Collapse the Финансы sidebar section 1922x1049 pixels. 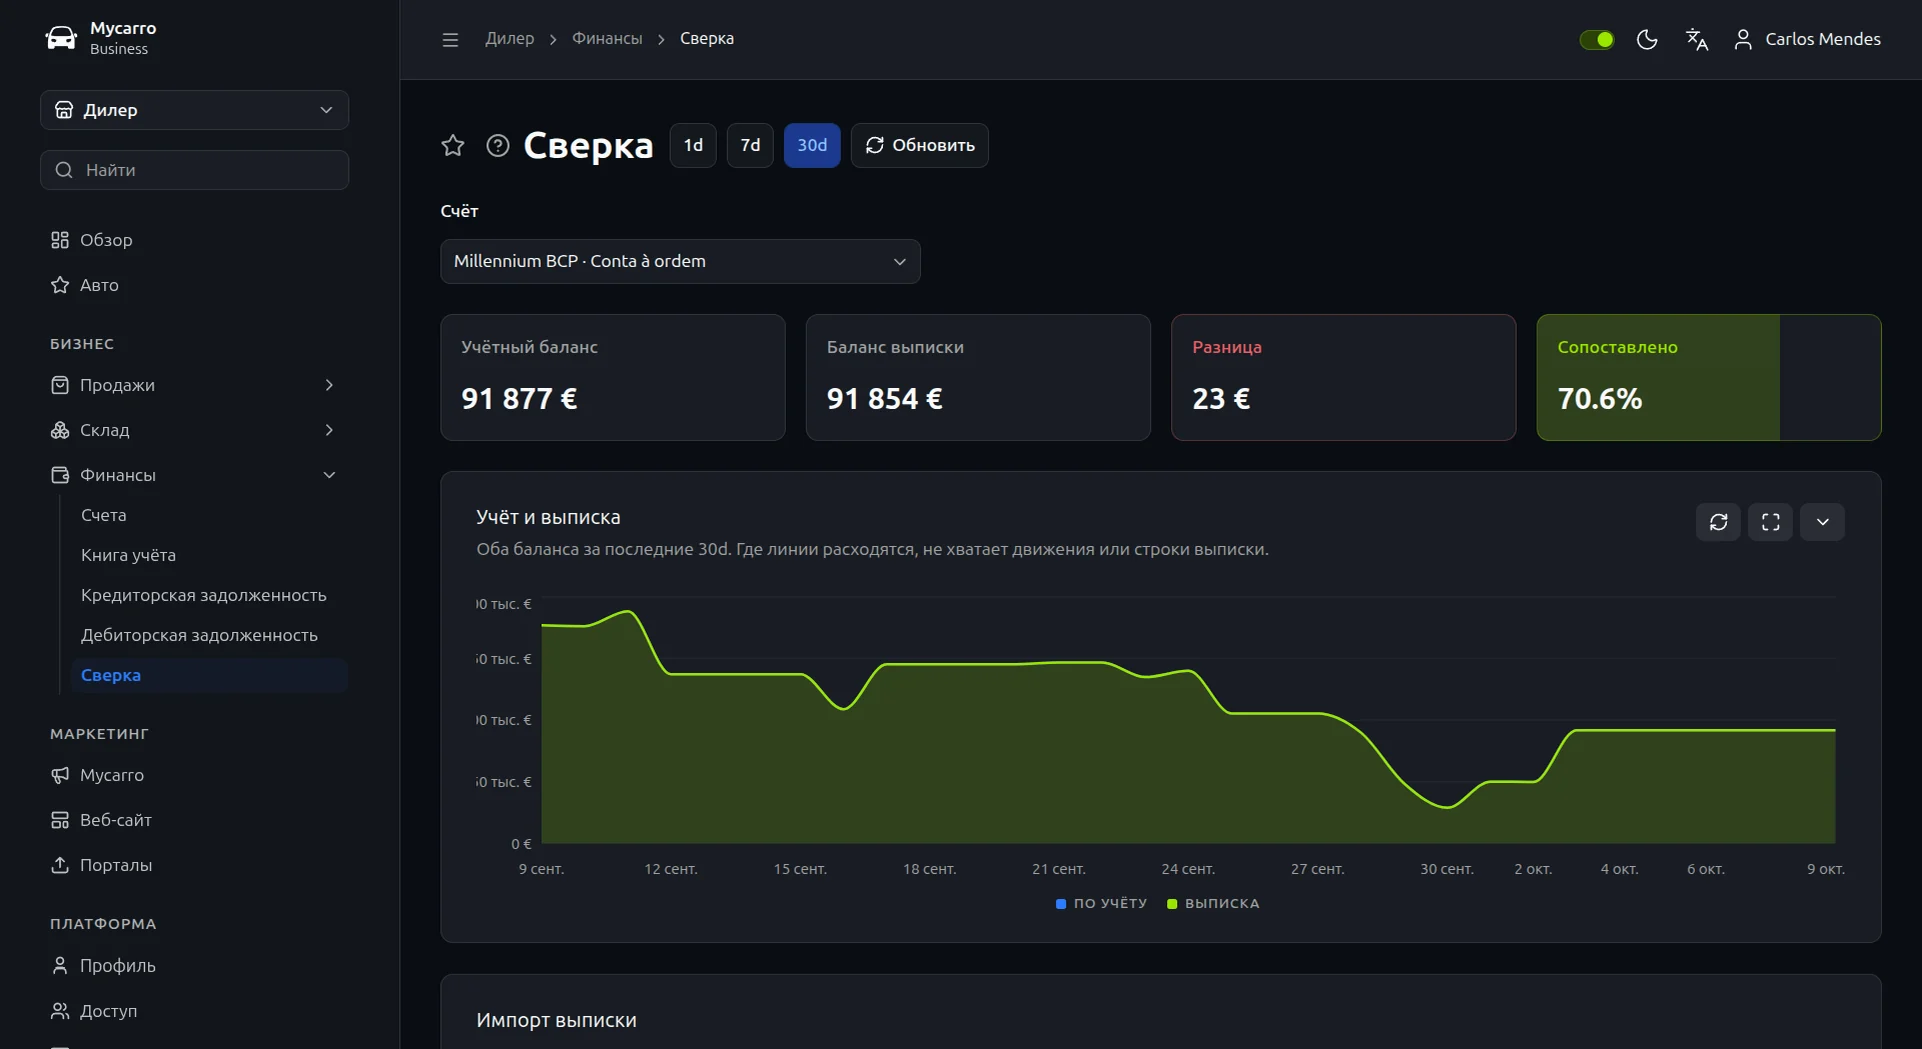pos(194,475)
